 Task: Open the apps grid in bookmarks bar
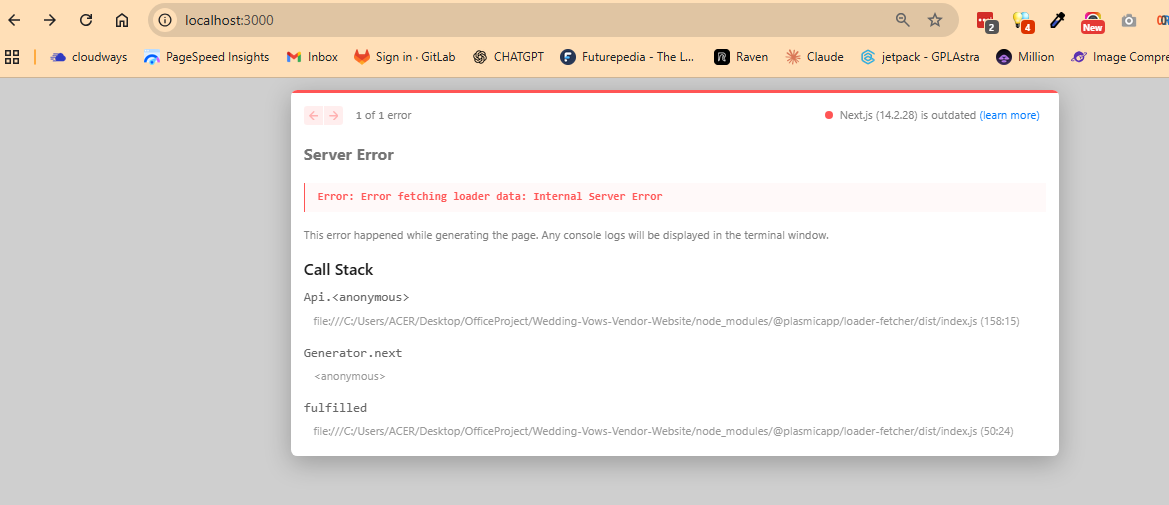(13, 57)
